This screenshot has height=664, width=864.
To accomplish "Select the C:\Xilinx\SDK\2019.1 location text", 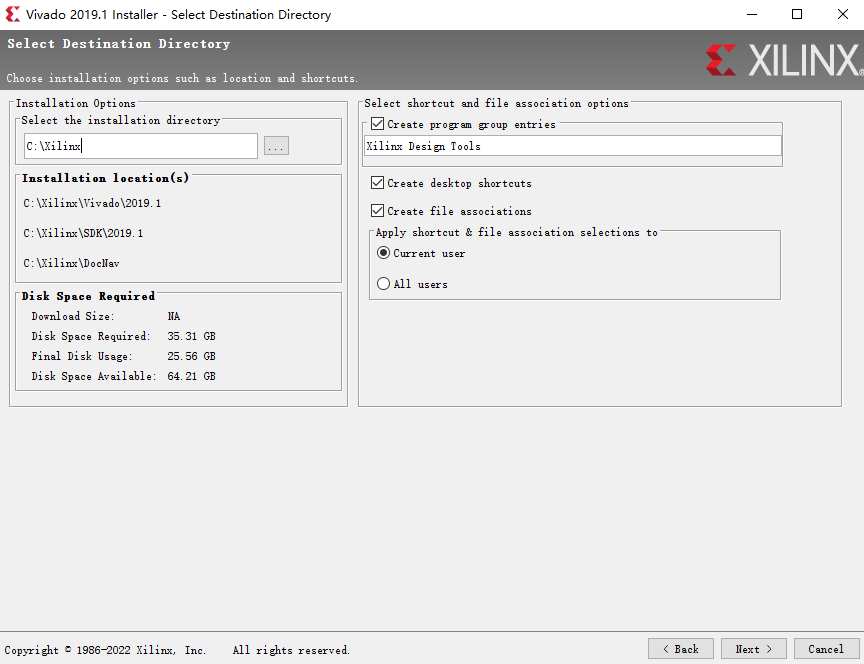I will pos(83,233).
